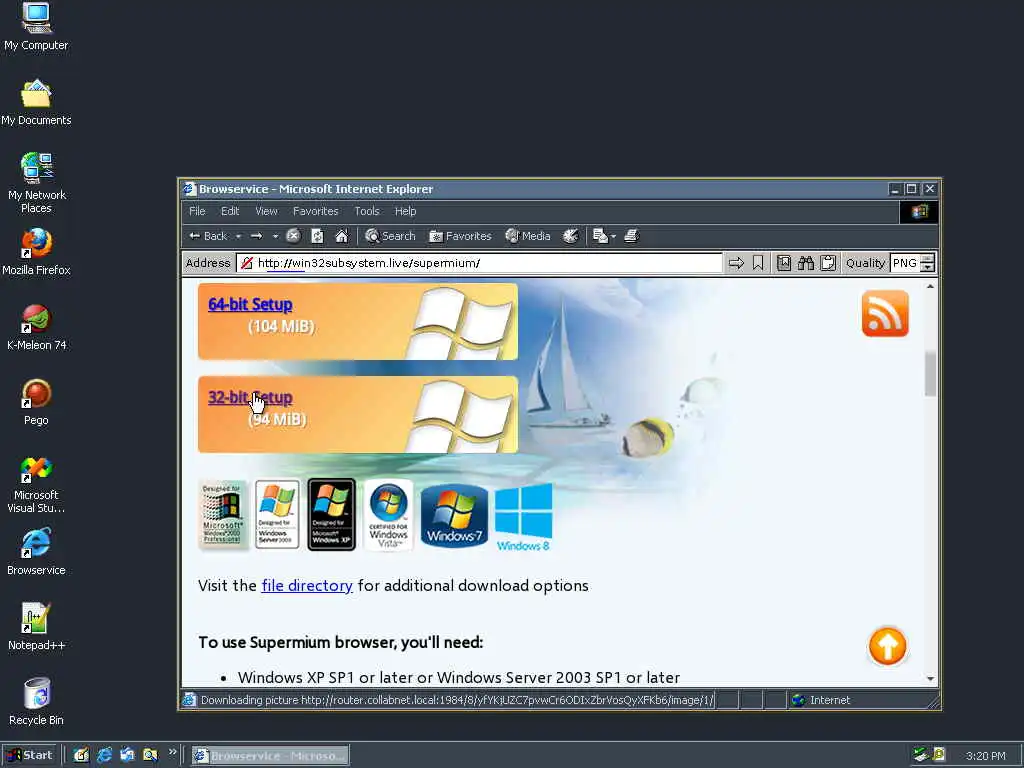Open the Start menu
The image size is (1024, 768).
[x=30, y=756]
